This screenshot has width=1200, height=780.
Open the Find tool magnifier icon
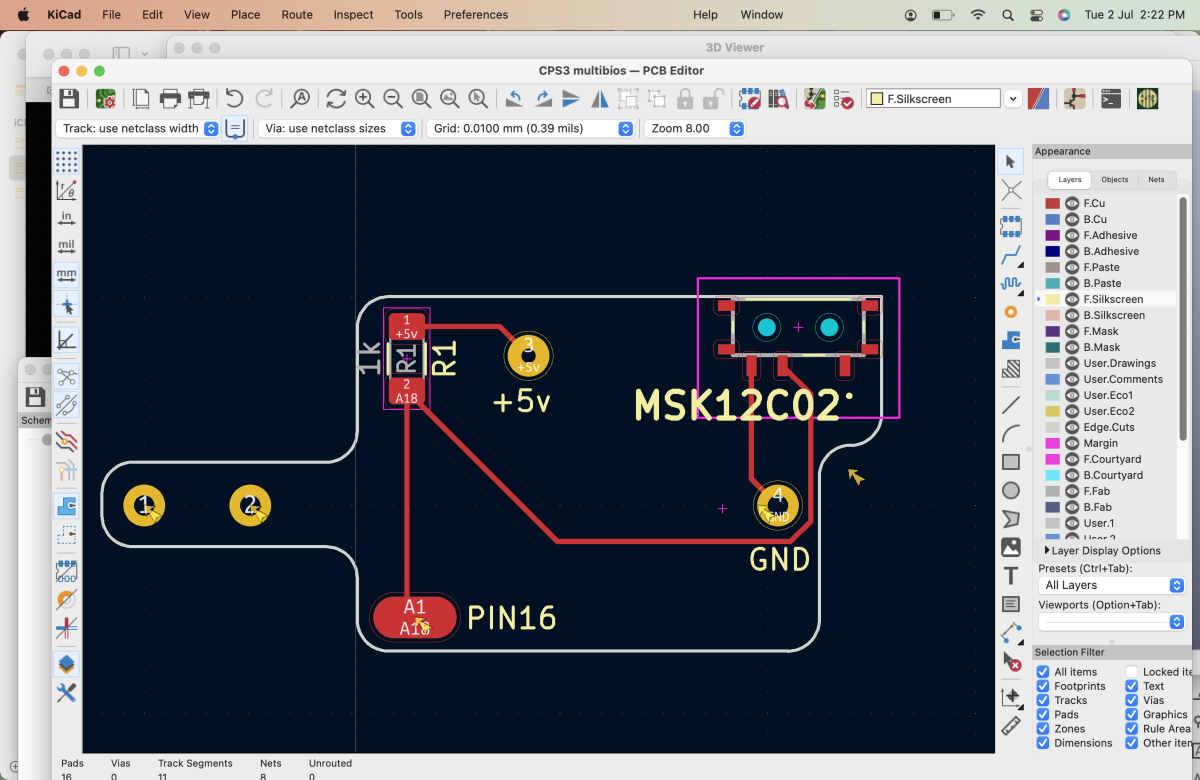coord(300,99)
